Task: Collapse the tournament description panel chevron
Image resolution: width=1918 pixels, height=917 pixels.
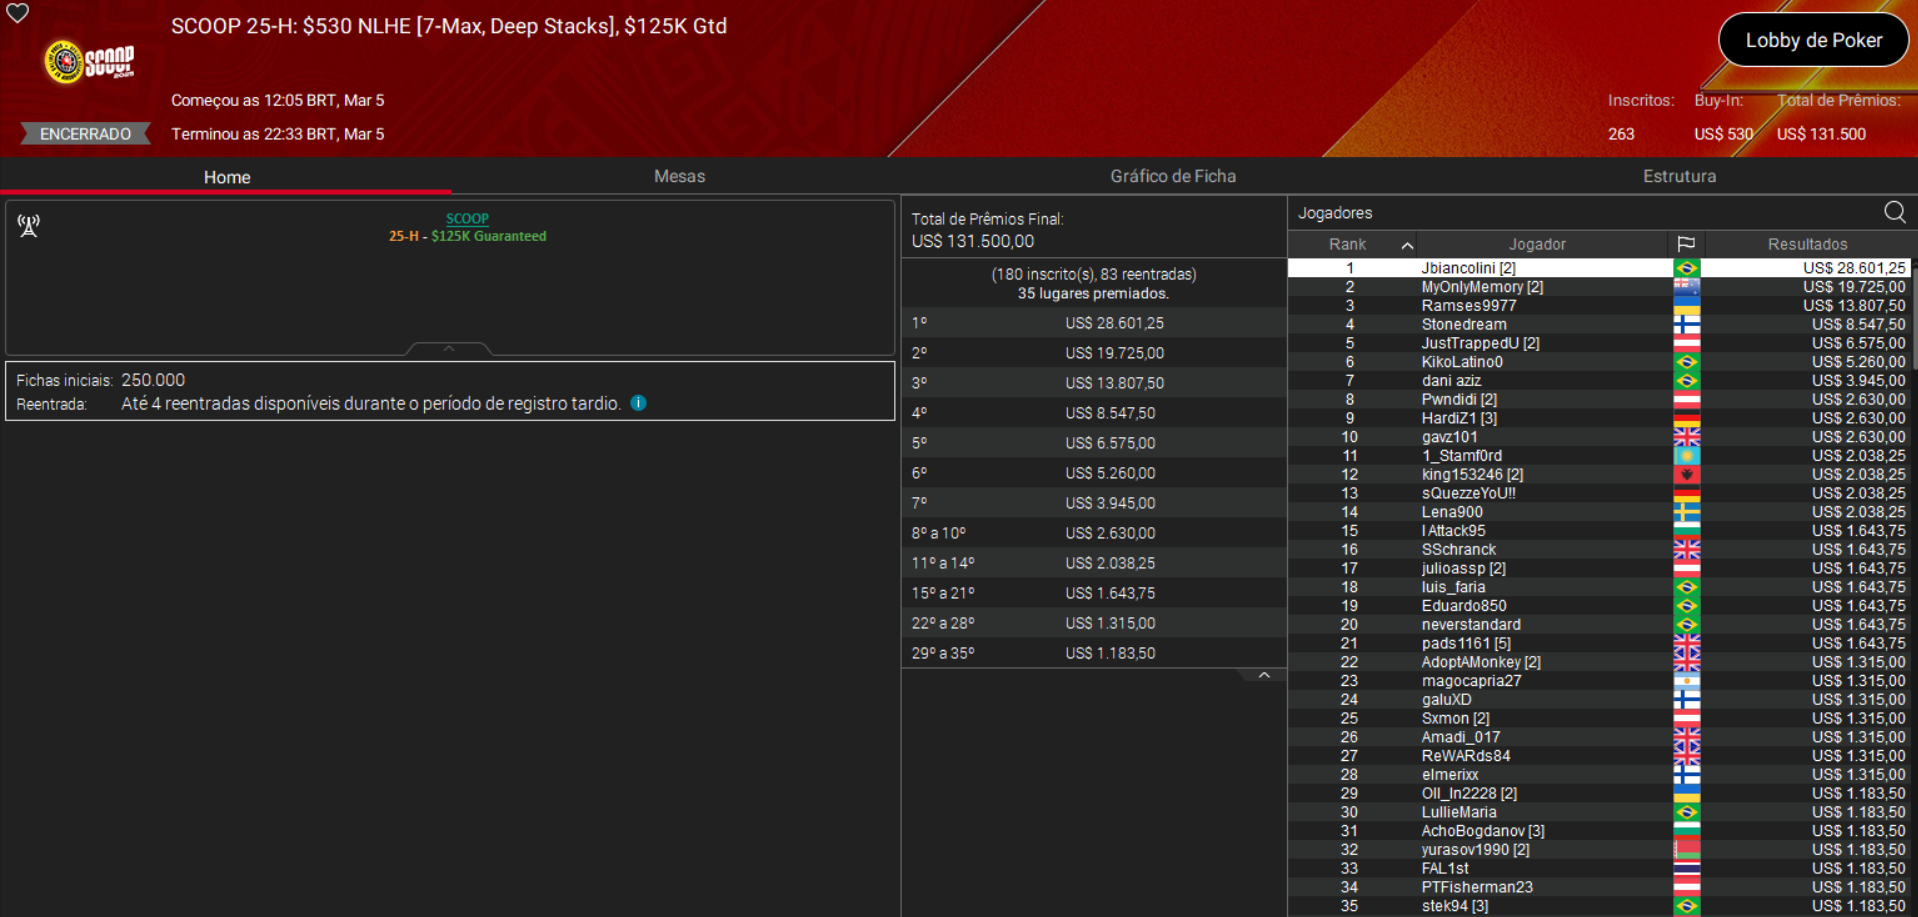Action: coord(448,349)
